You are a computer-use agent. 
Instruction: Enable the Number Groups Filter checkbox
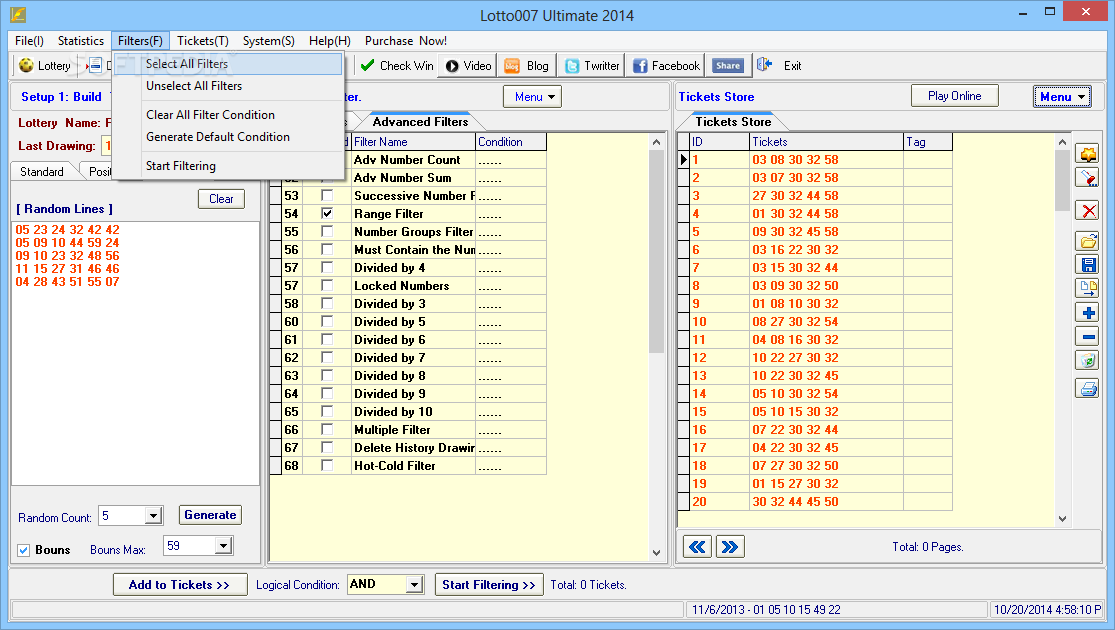327,231
